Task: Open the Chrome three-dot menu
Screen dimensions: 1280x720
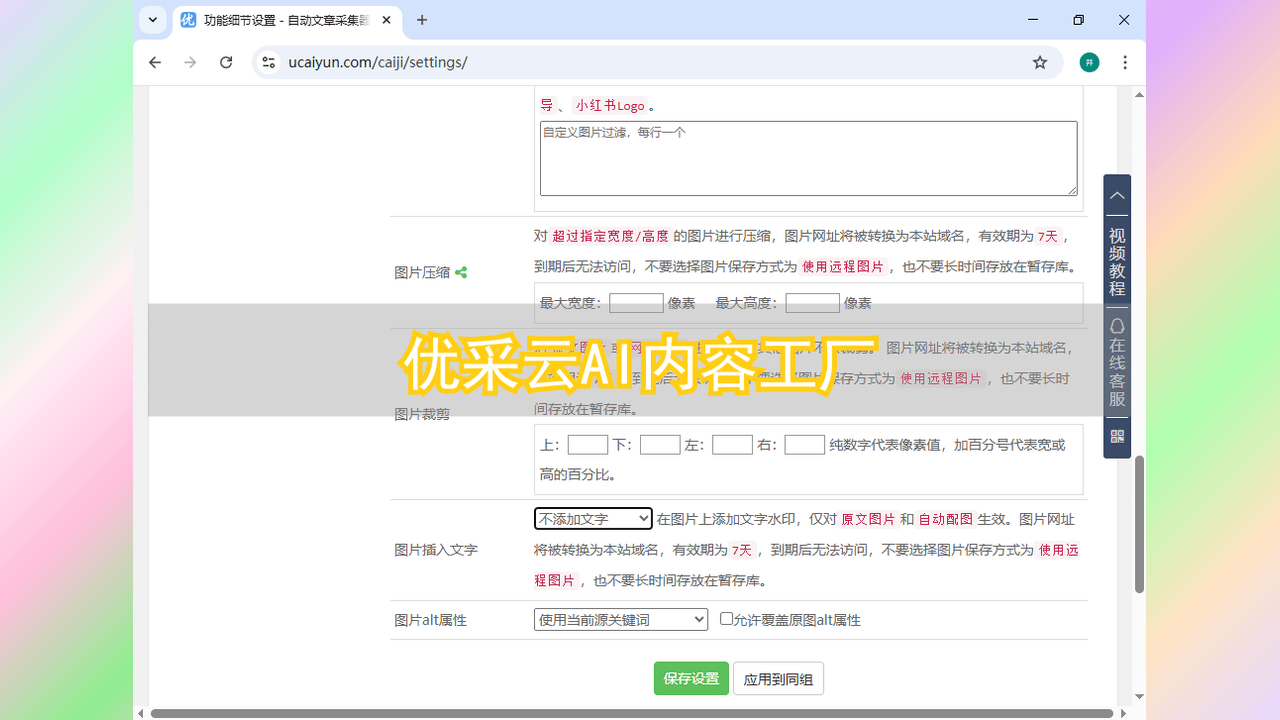Action: coord(1125,62)
